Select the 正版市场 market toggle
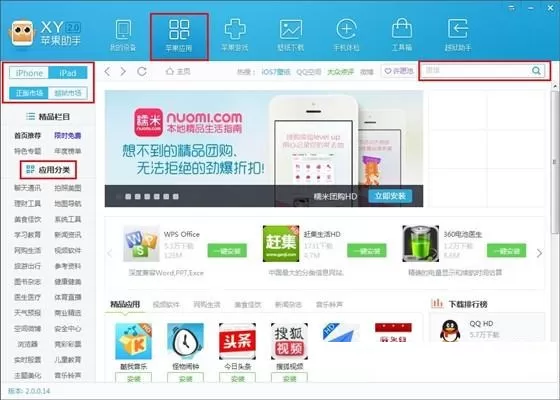 pyautogui.click(x=29, y=93)
